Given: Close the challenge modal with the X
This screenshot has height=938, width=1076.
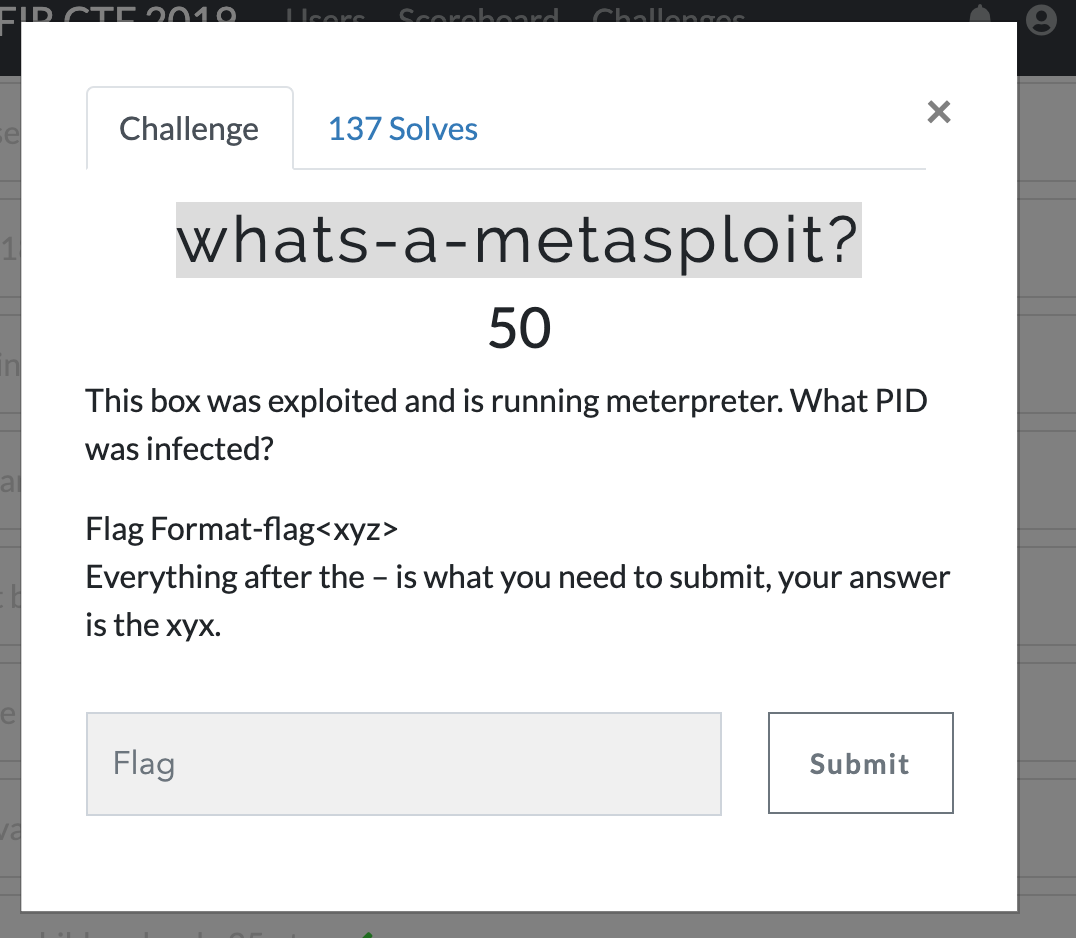Looking at the screenshot, I should [938, 112].
